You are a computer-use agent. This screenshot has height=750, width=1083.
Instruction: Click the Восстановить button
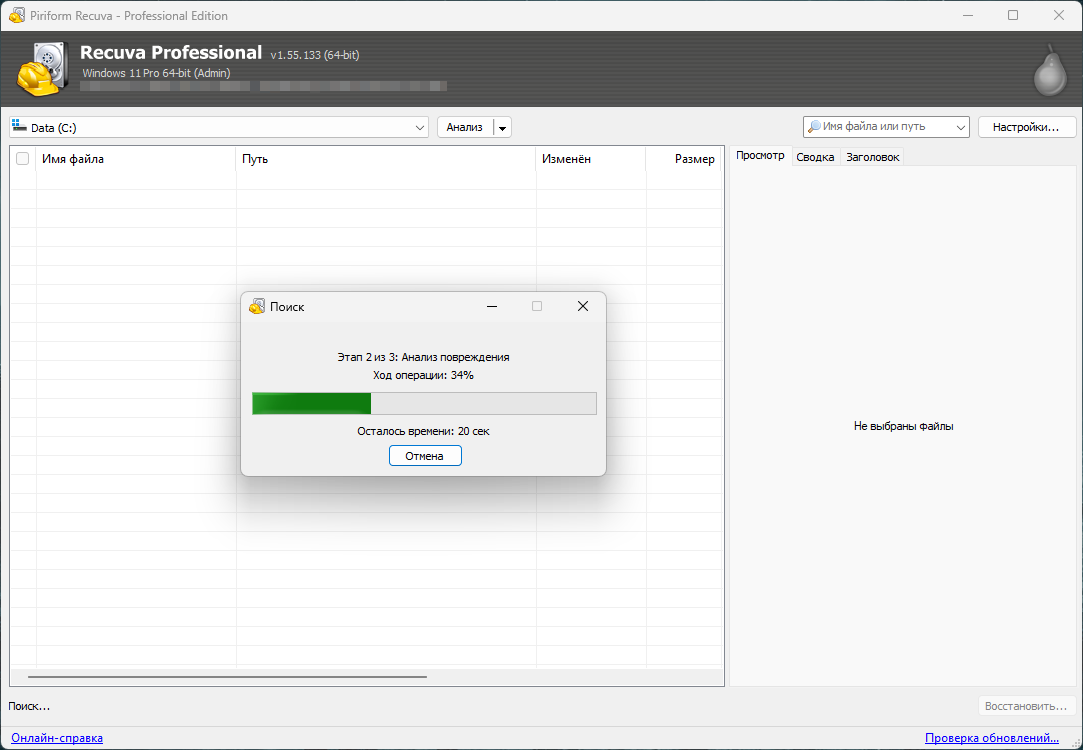[1026, 706]
